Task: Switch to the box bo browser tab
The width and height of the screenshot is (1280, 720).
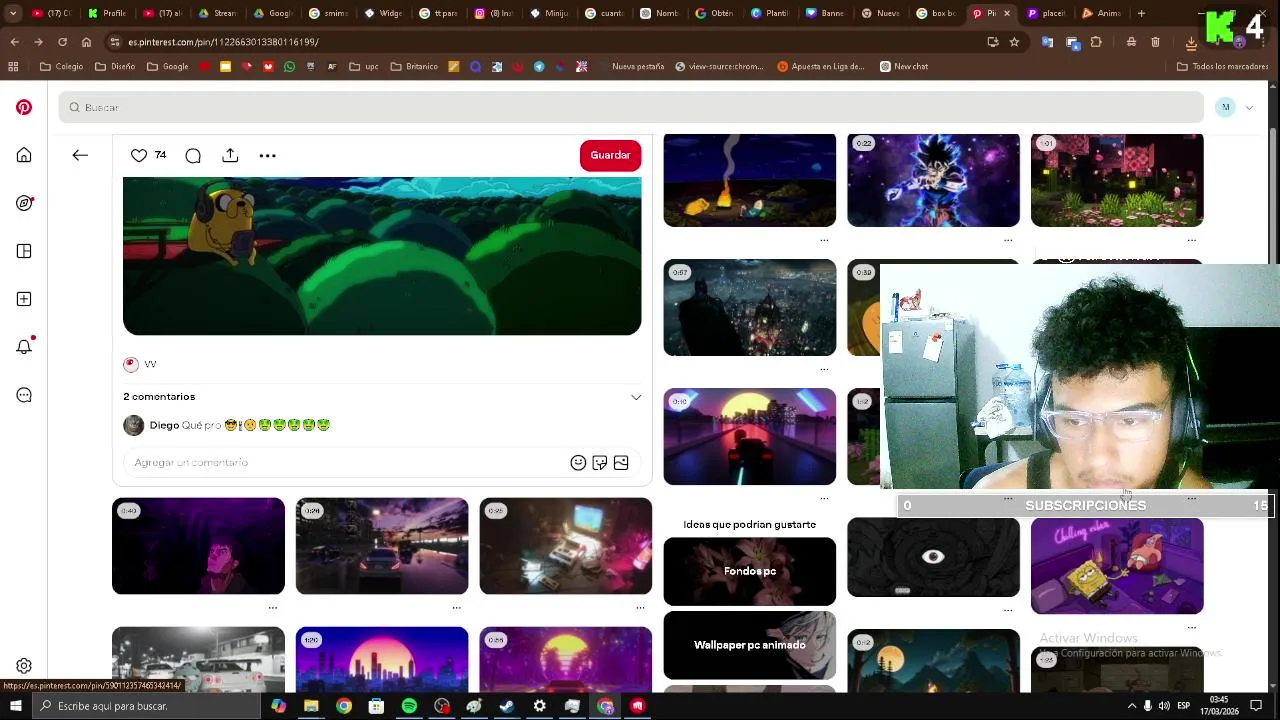Action: [x=936, y=13]
